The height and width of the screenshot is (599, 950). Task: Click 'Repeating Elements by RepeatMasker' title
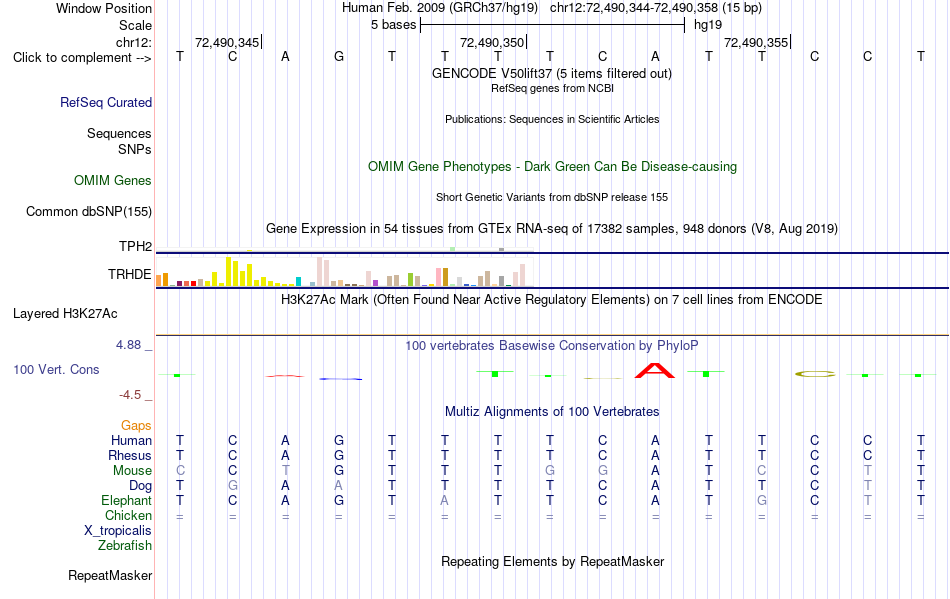pos(553,561)
